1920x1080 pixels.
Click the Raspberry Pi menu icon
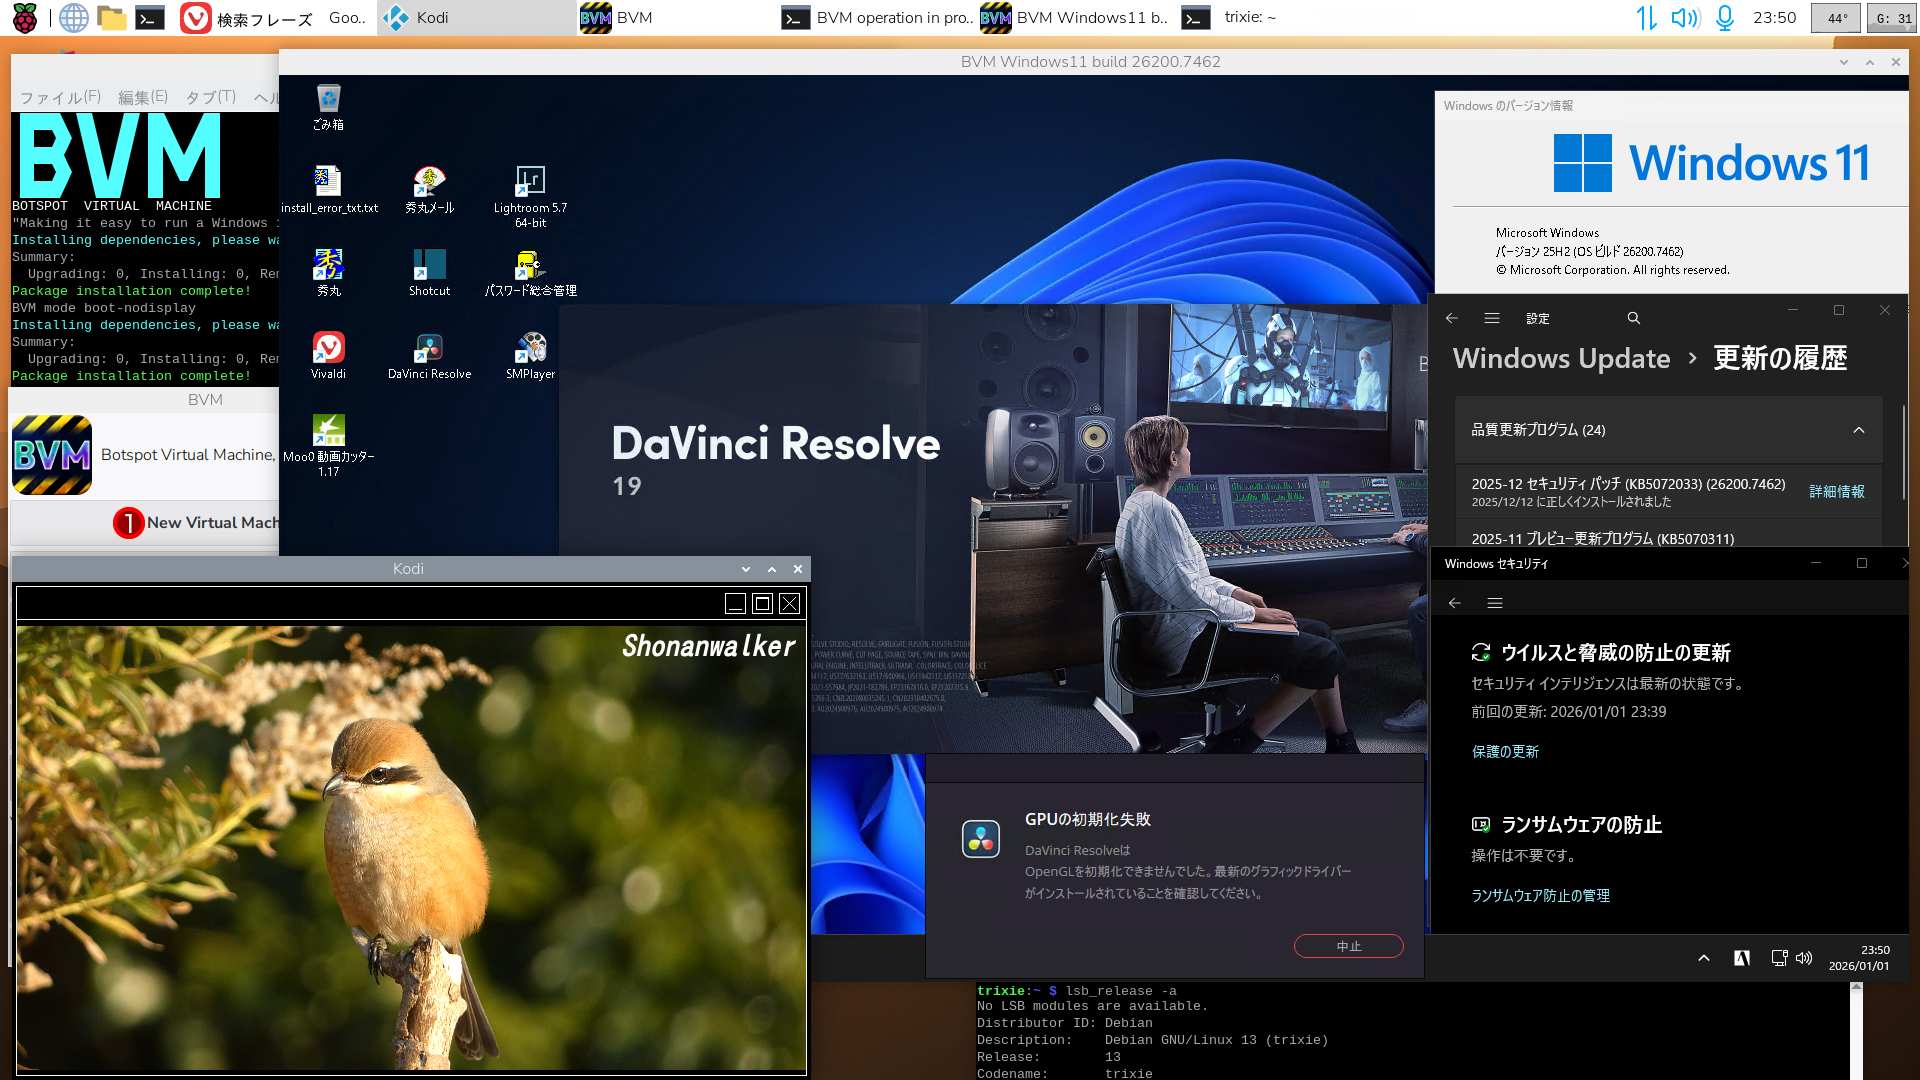[24, 17]
